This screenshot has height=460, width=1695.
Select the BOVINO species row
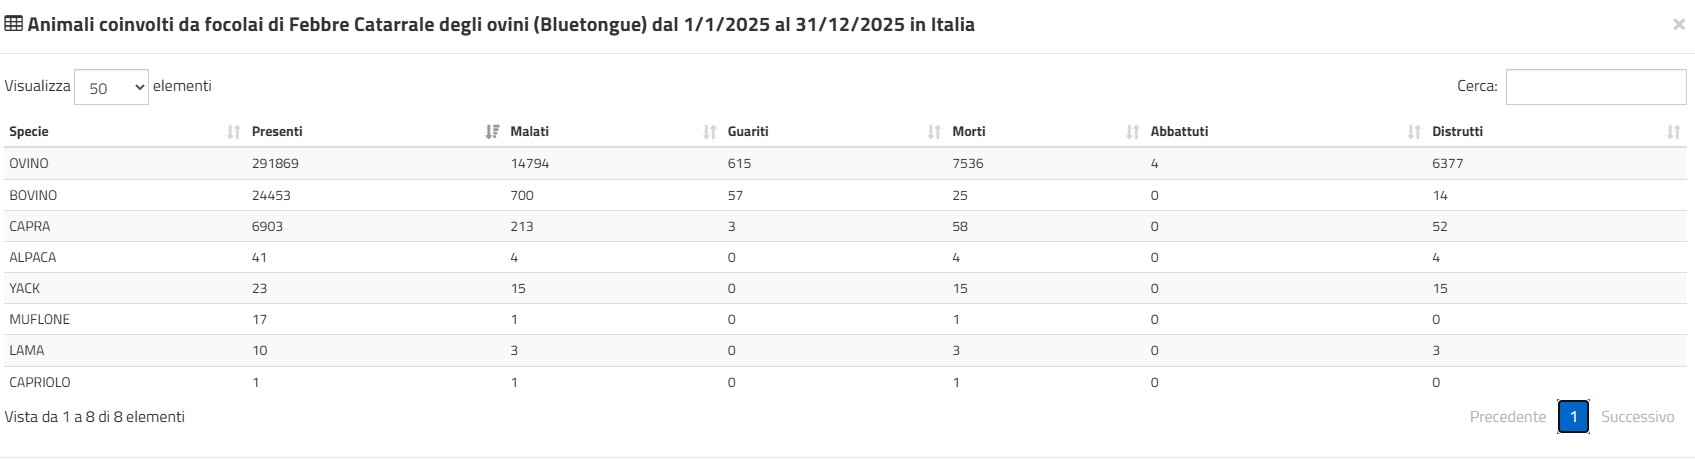[845, 195]
